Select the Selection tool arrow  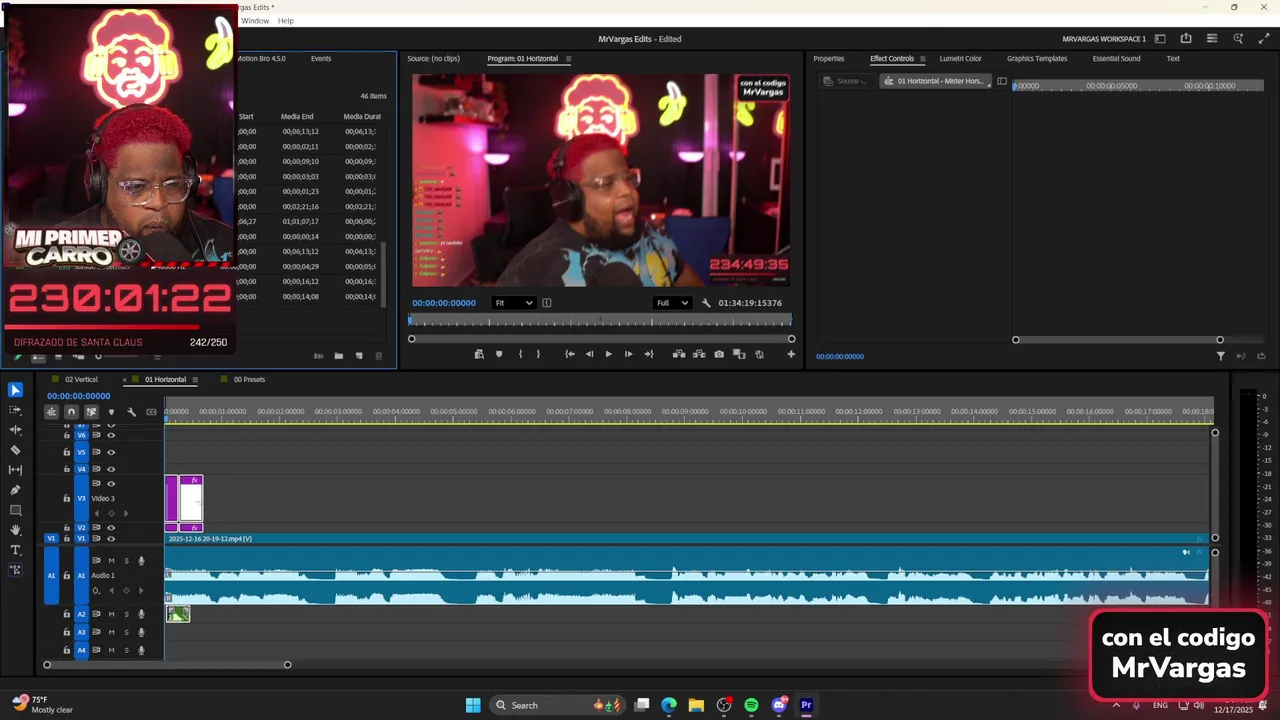[15, 390]
